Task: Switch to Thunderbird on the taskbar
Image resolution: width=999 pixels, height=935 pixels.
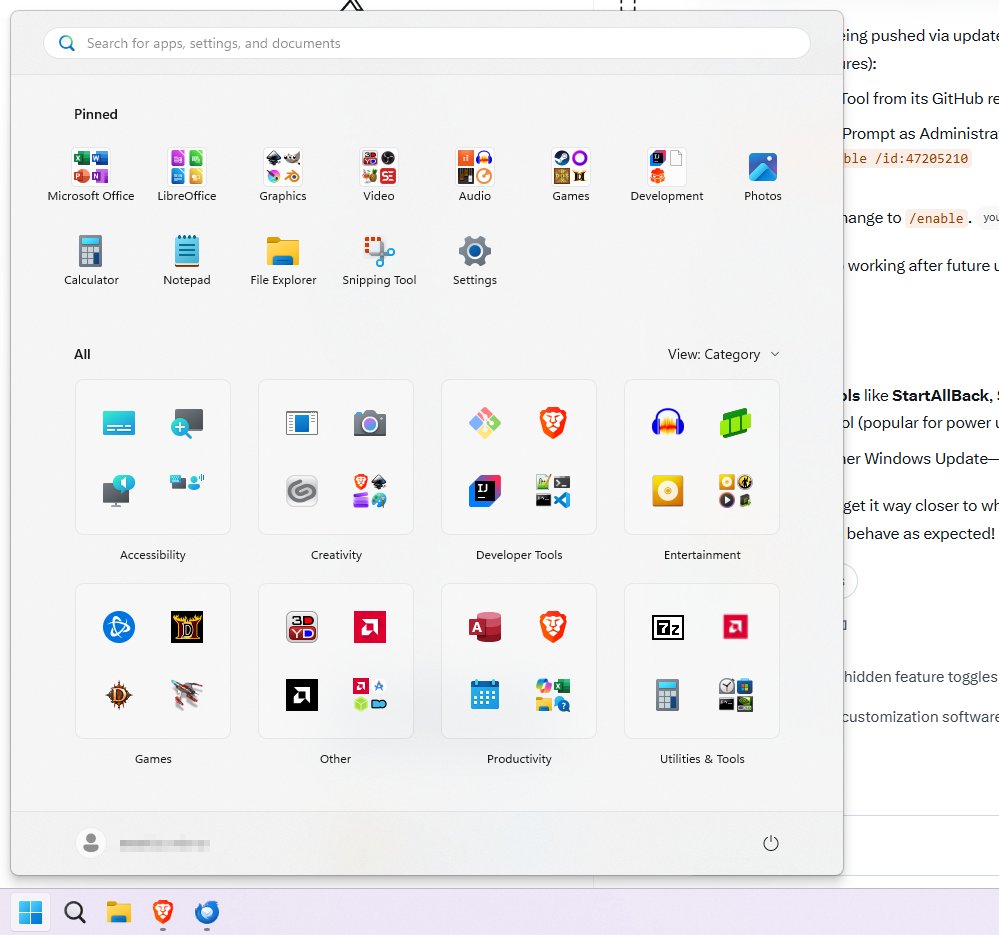Action: coord(206,912)
